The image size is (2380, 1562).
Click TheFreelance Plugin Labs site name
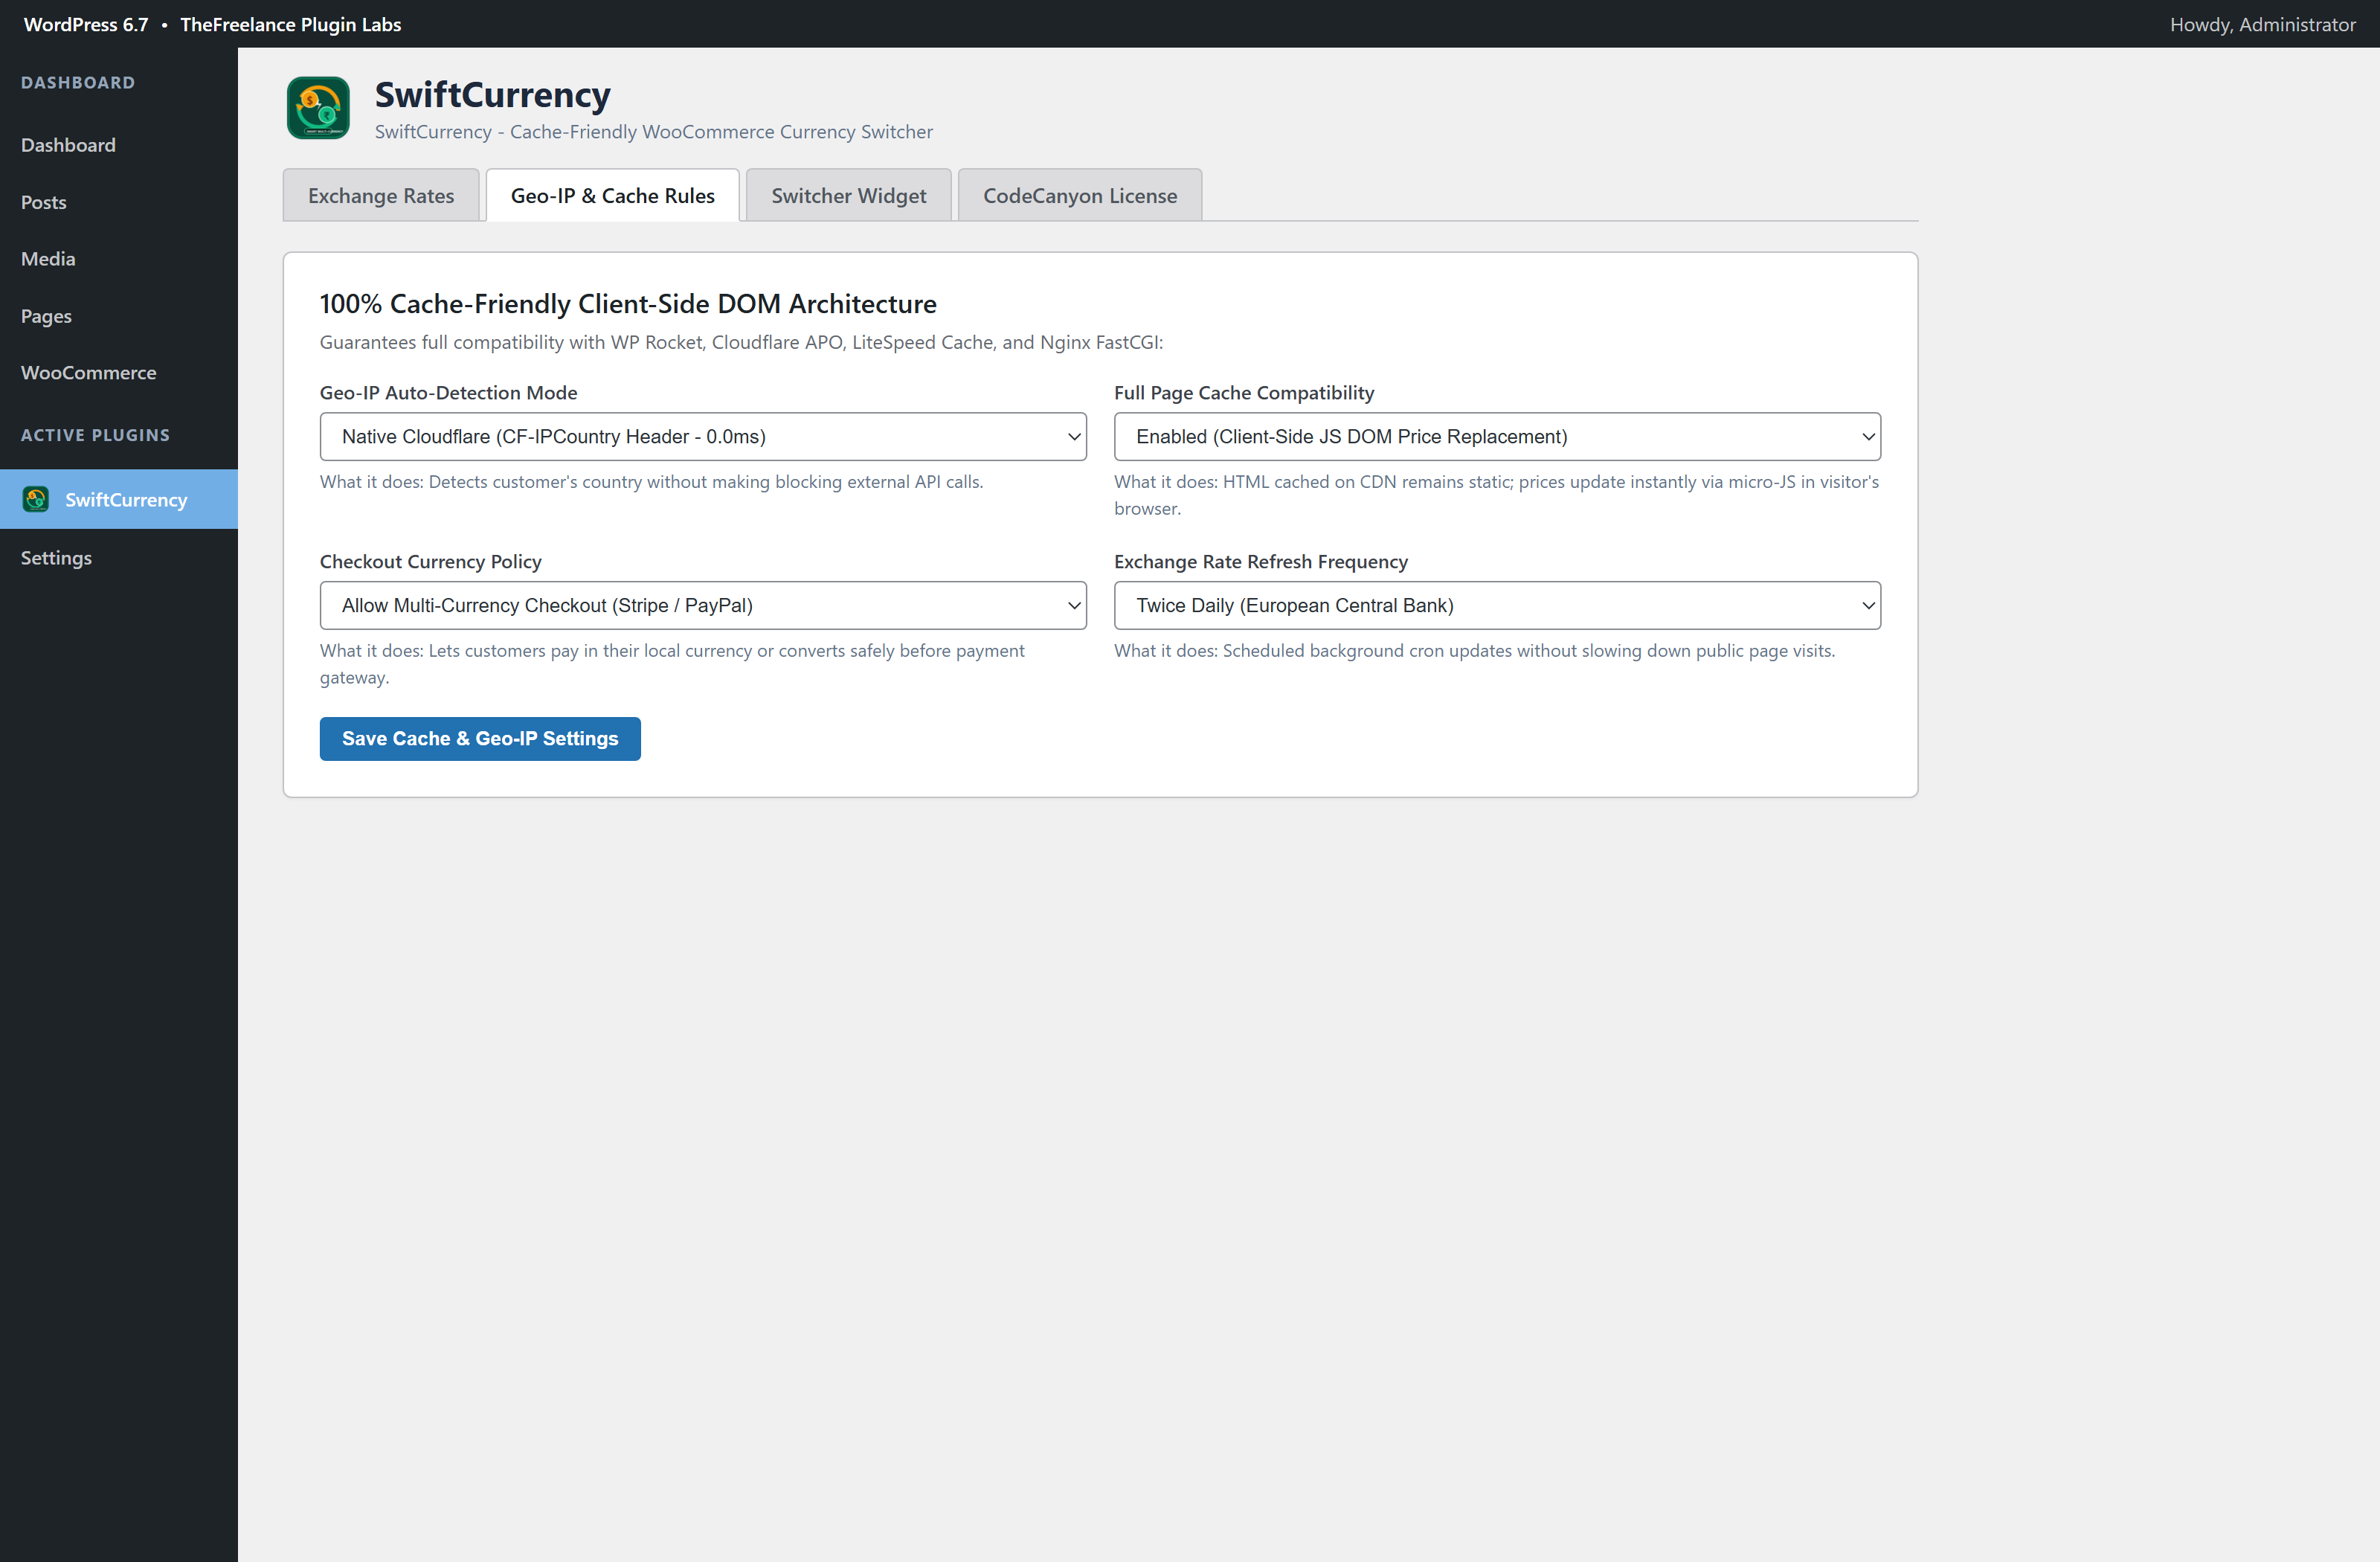(291, 24)
